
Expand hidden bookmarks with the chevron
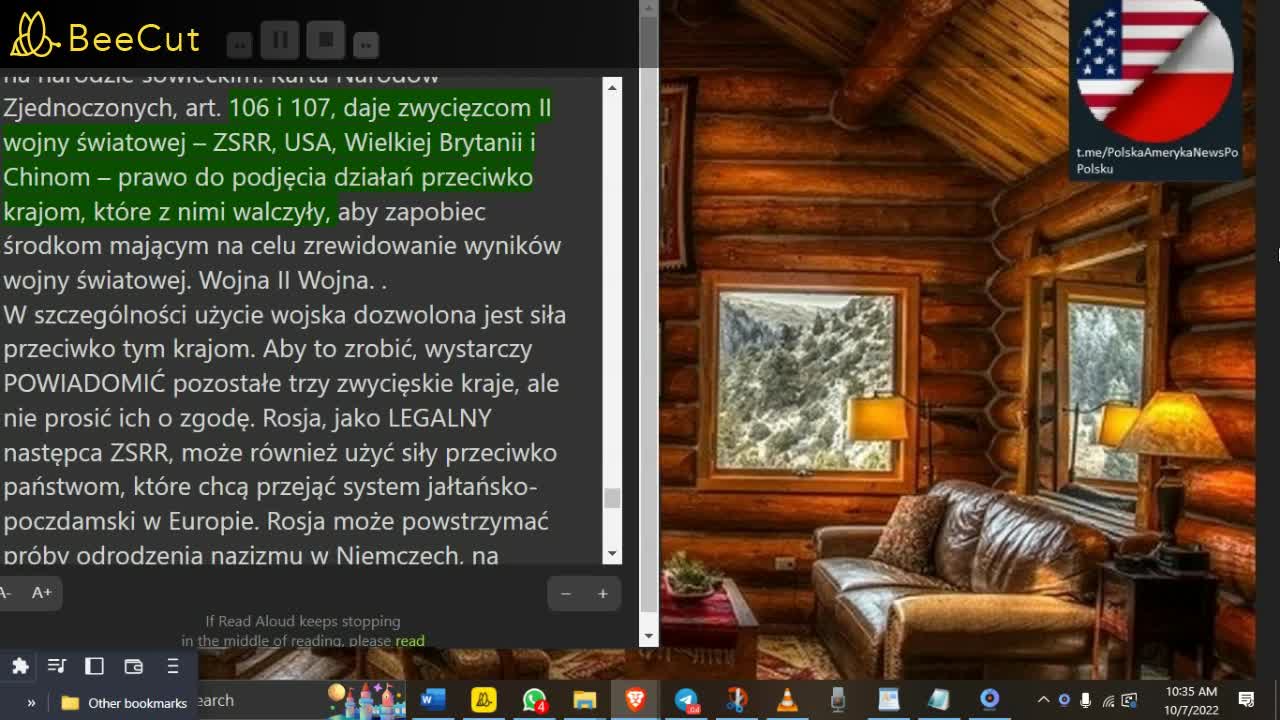pos(31,703)
